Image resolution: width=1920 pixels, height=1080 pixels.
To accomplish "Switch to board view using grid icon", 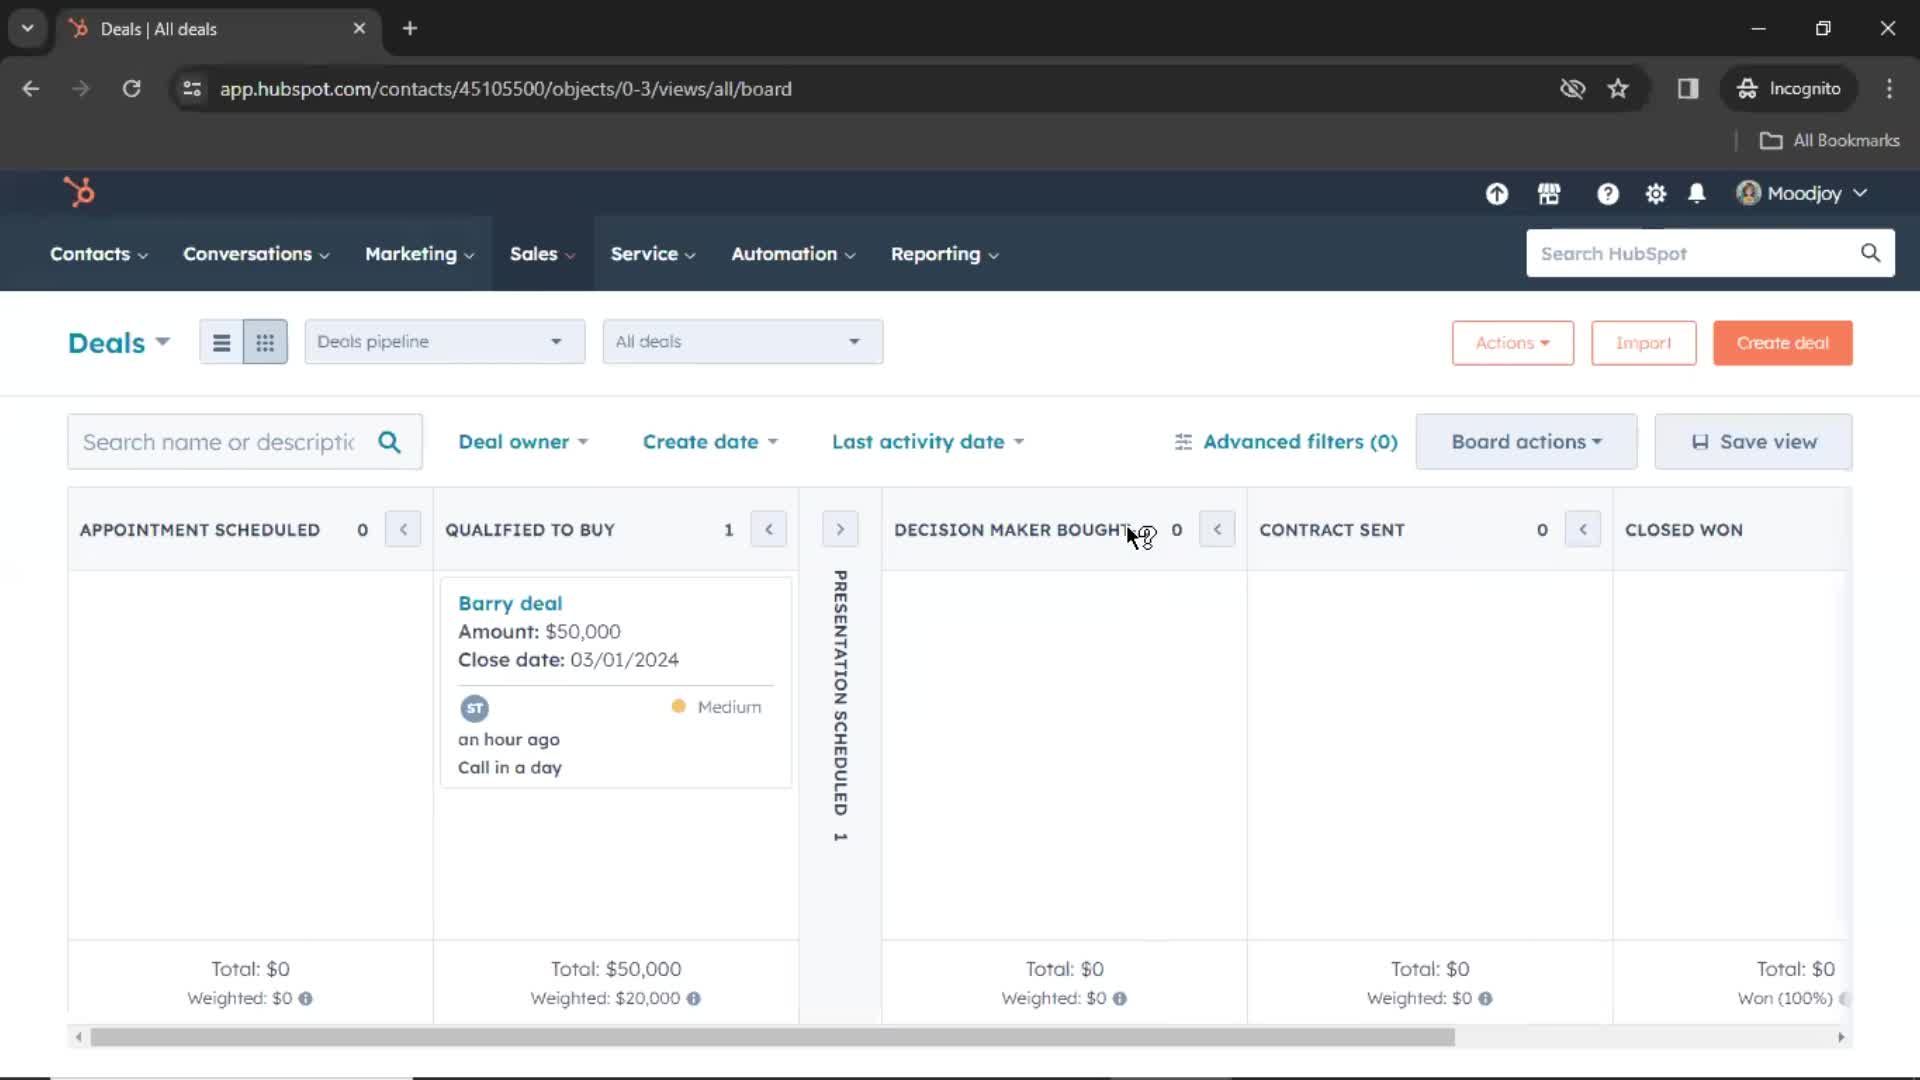I will point(264,342).
